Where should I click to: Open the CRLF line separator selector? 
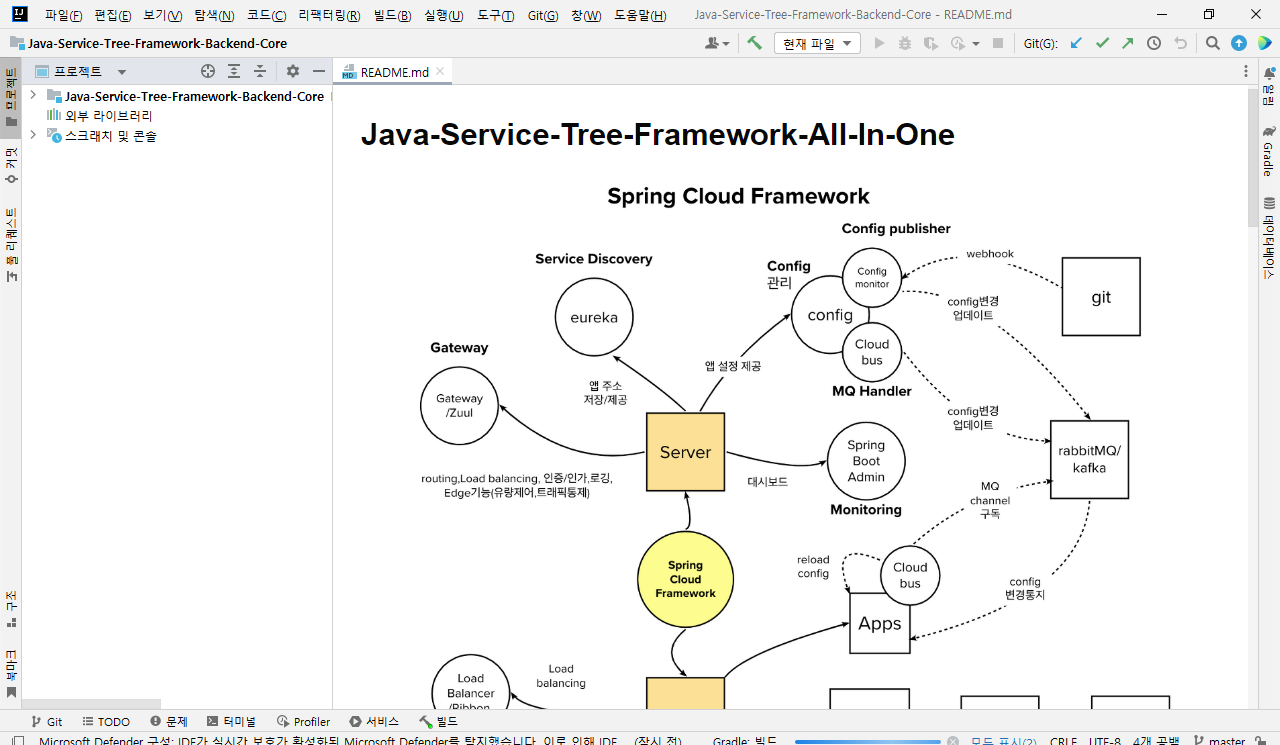tap(1064, 741)
